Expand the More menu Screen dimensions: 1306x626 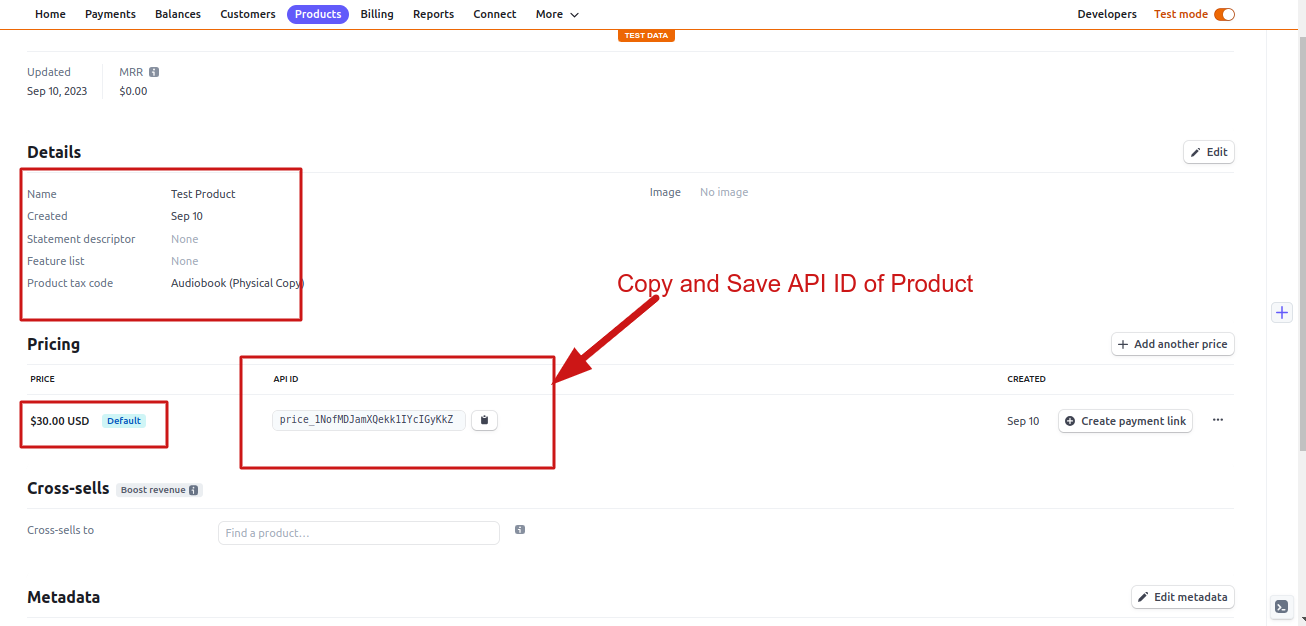click(x=557, y=14)
